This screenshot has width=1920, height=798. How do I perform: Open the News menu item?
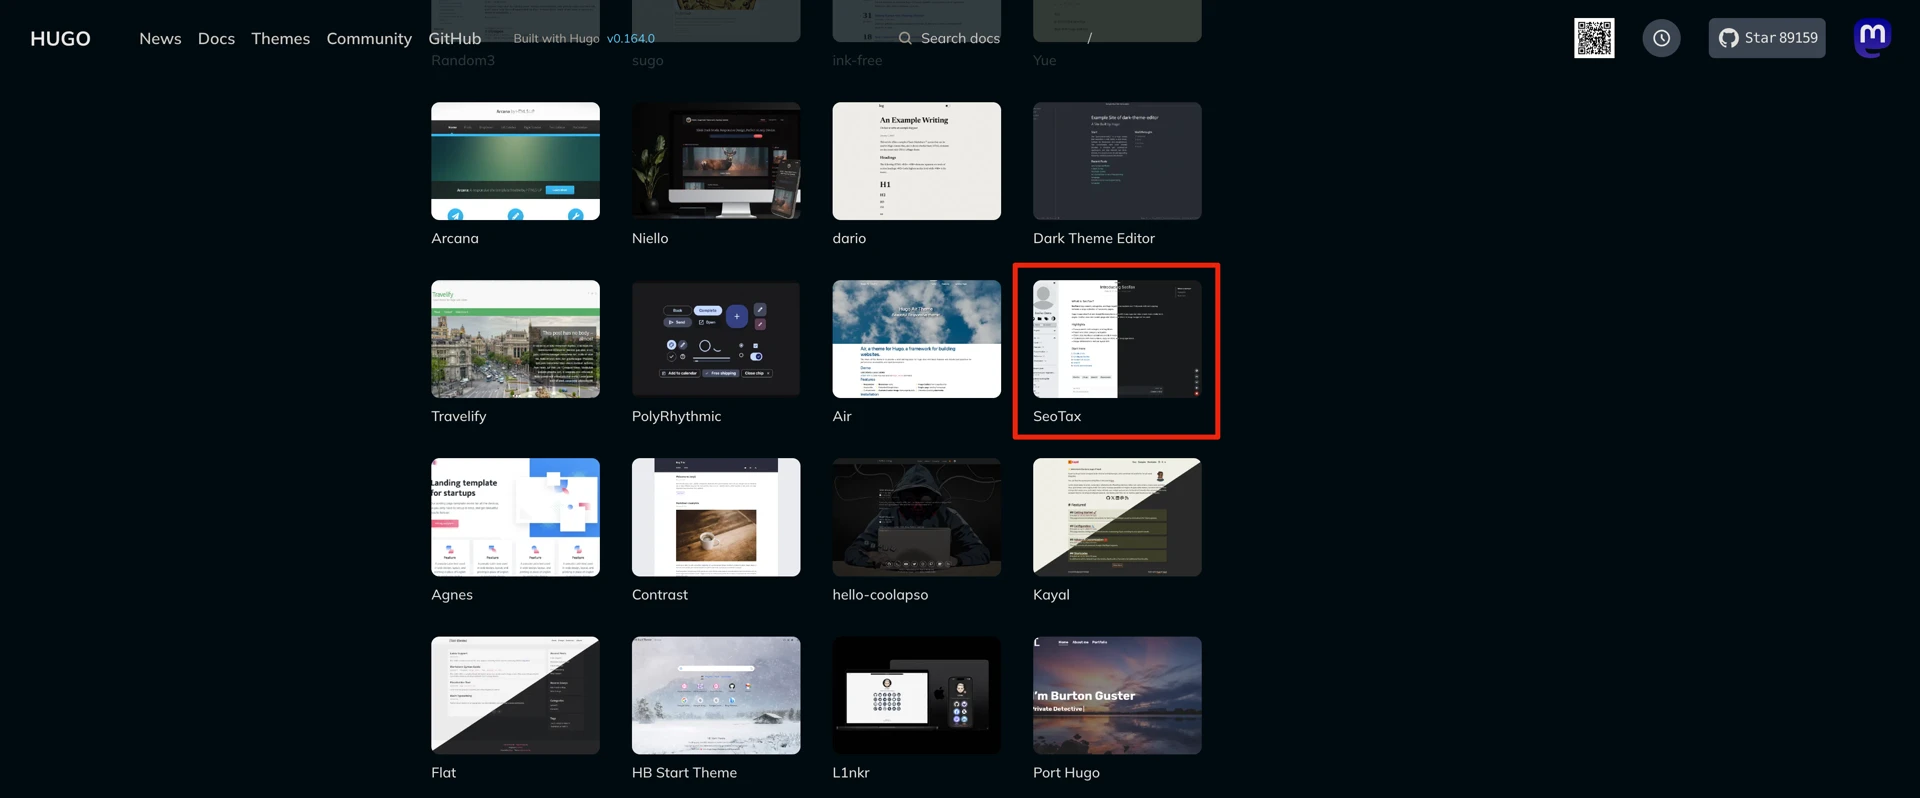point(160,38)
